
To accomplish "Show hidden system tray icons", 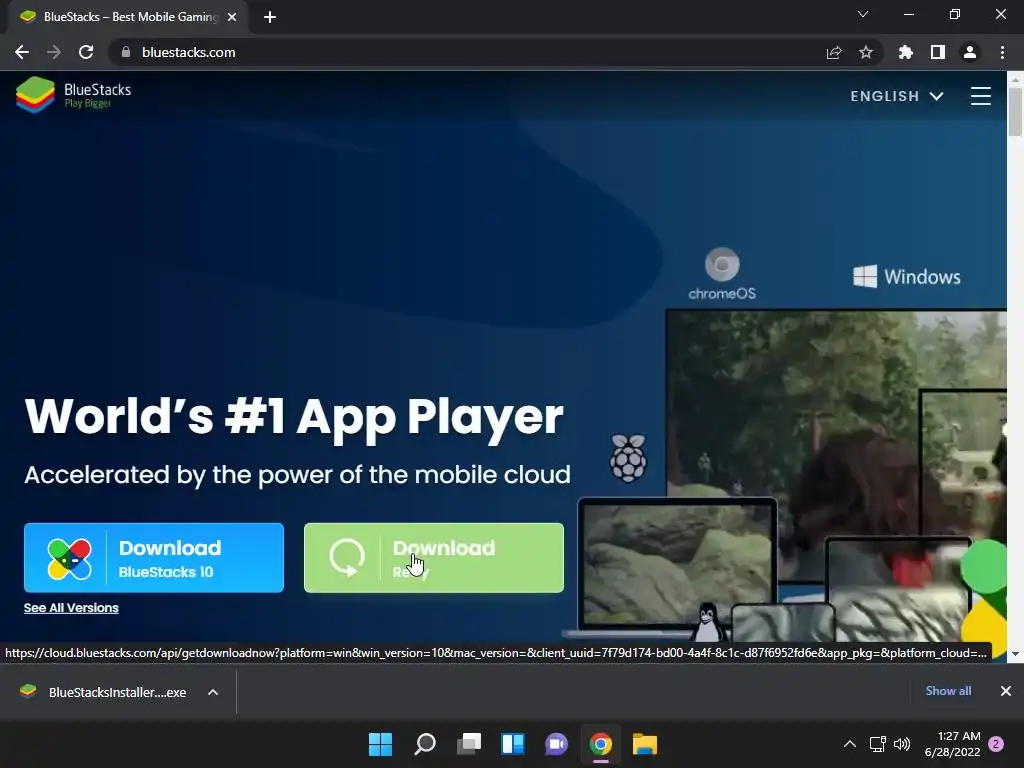I will click(x=850, y=744).
